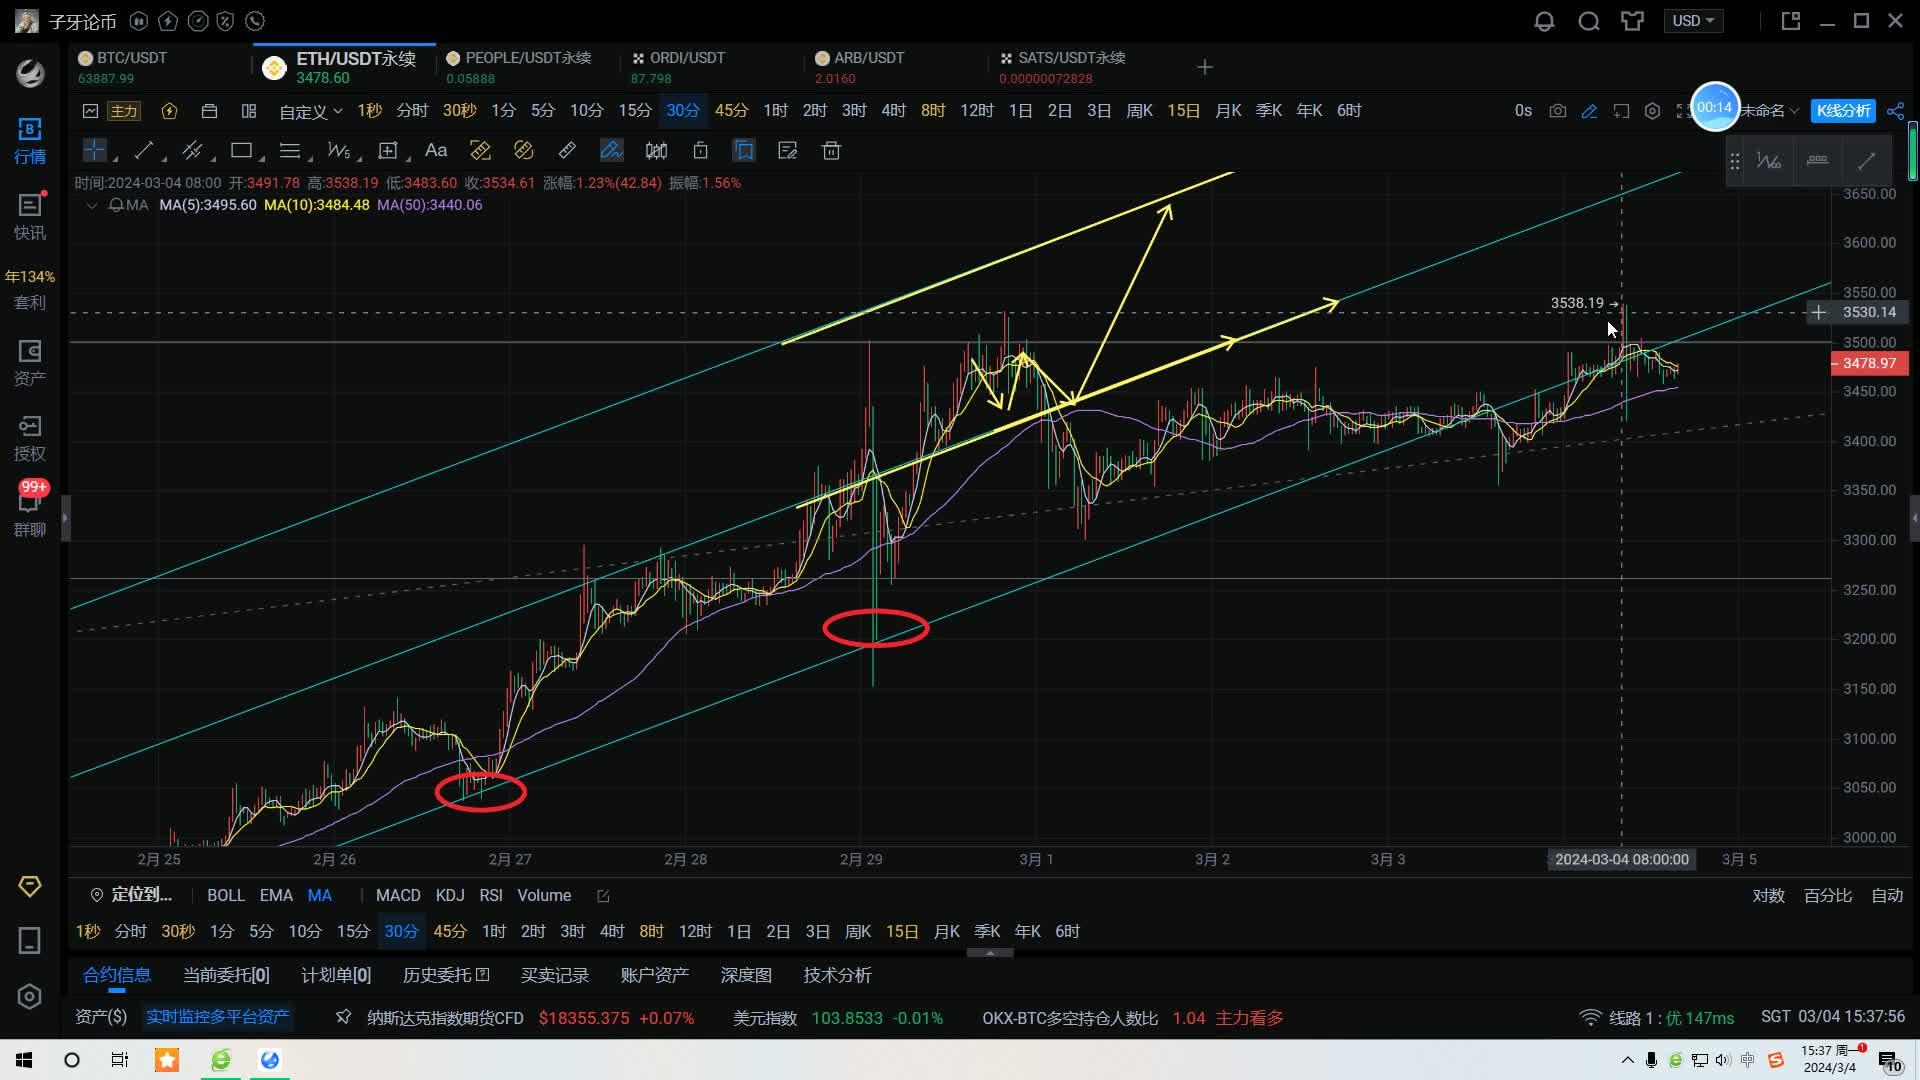Toggle the MACD indicator
The width and height of the screenshot is (1920, 1080).
(397, 895)
